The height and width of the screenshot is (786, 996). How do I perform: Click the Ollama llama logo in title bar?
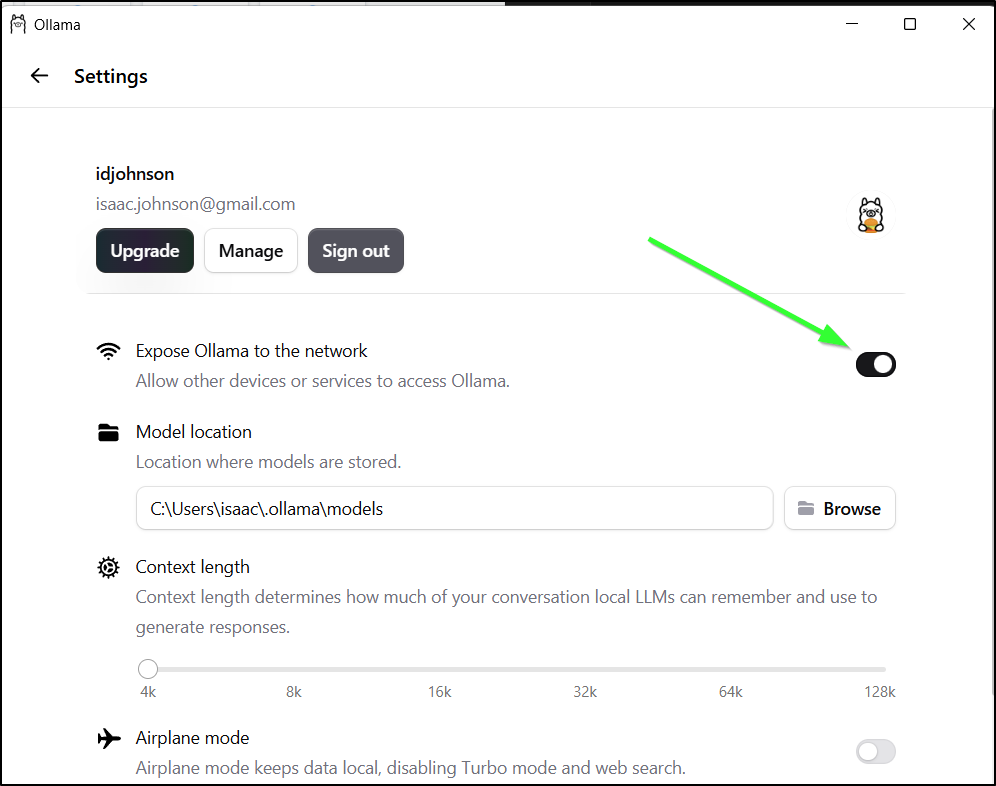[18, 24]
